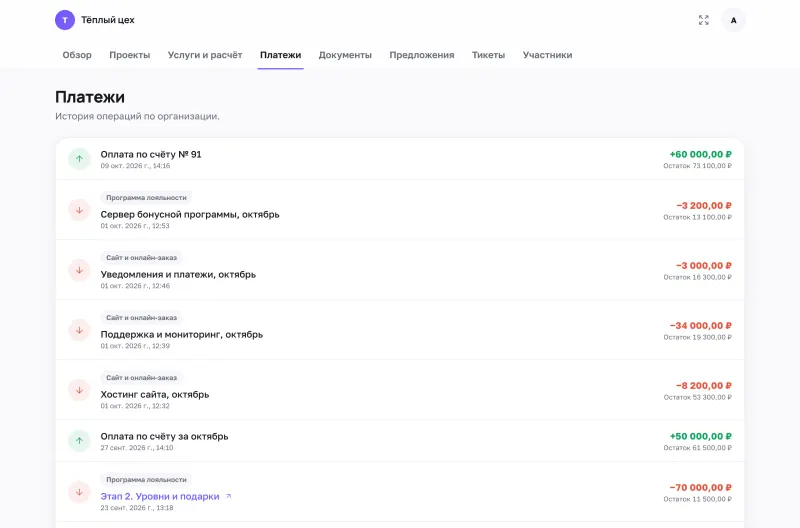
Task: Click the date 23 сент. 2026 г., 13:18
Action: tap(137, 508)
